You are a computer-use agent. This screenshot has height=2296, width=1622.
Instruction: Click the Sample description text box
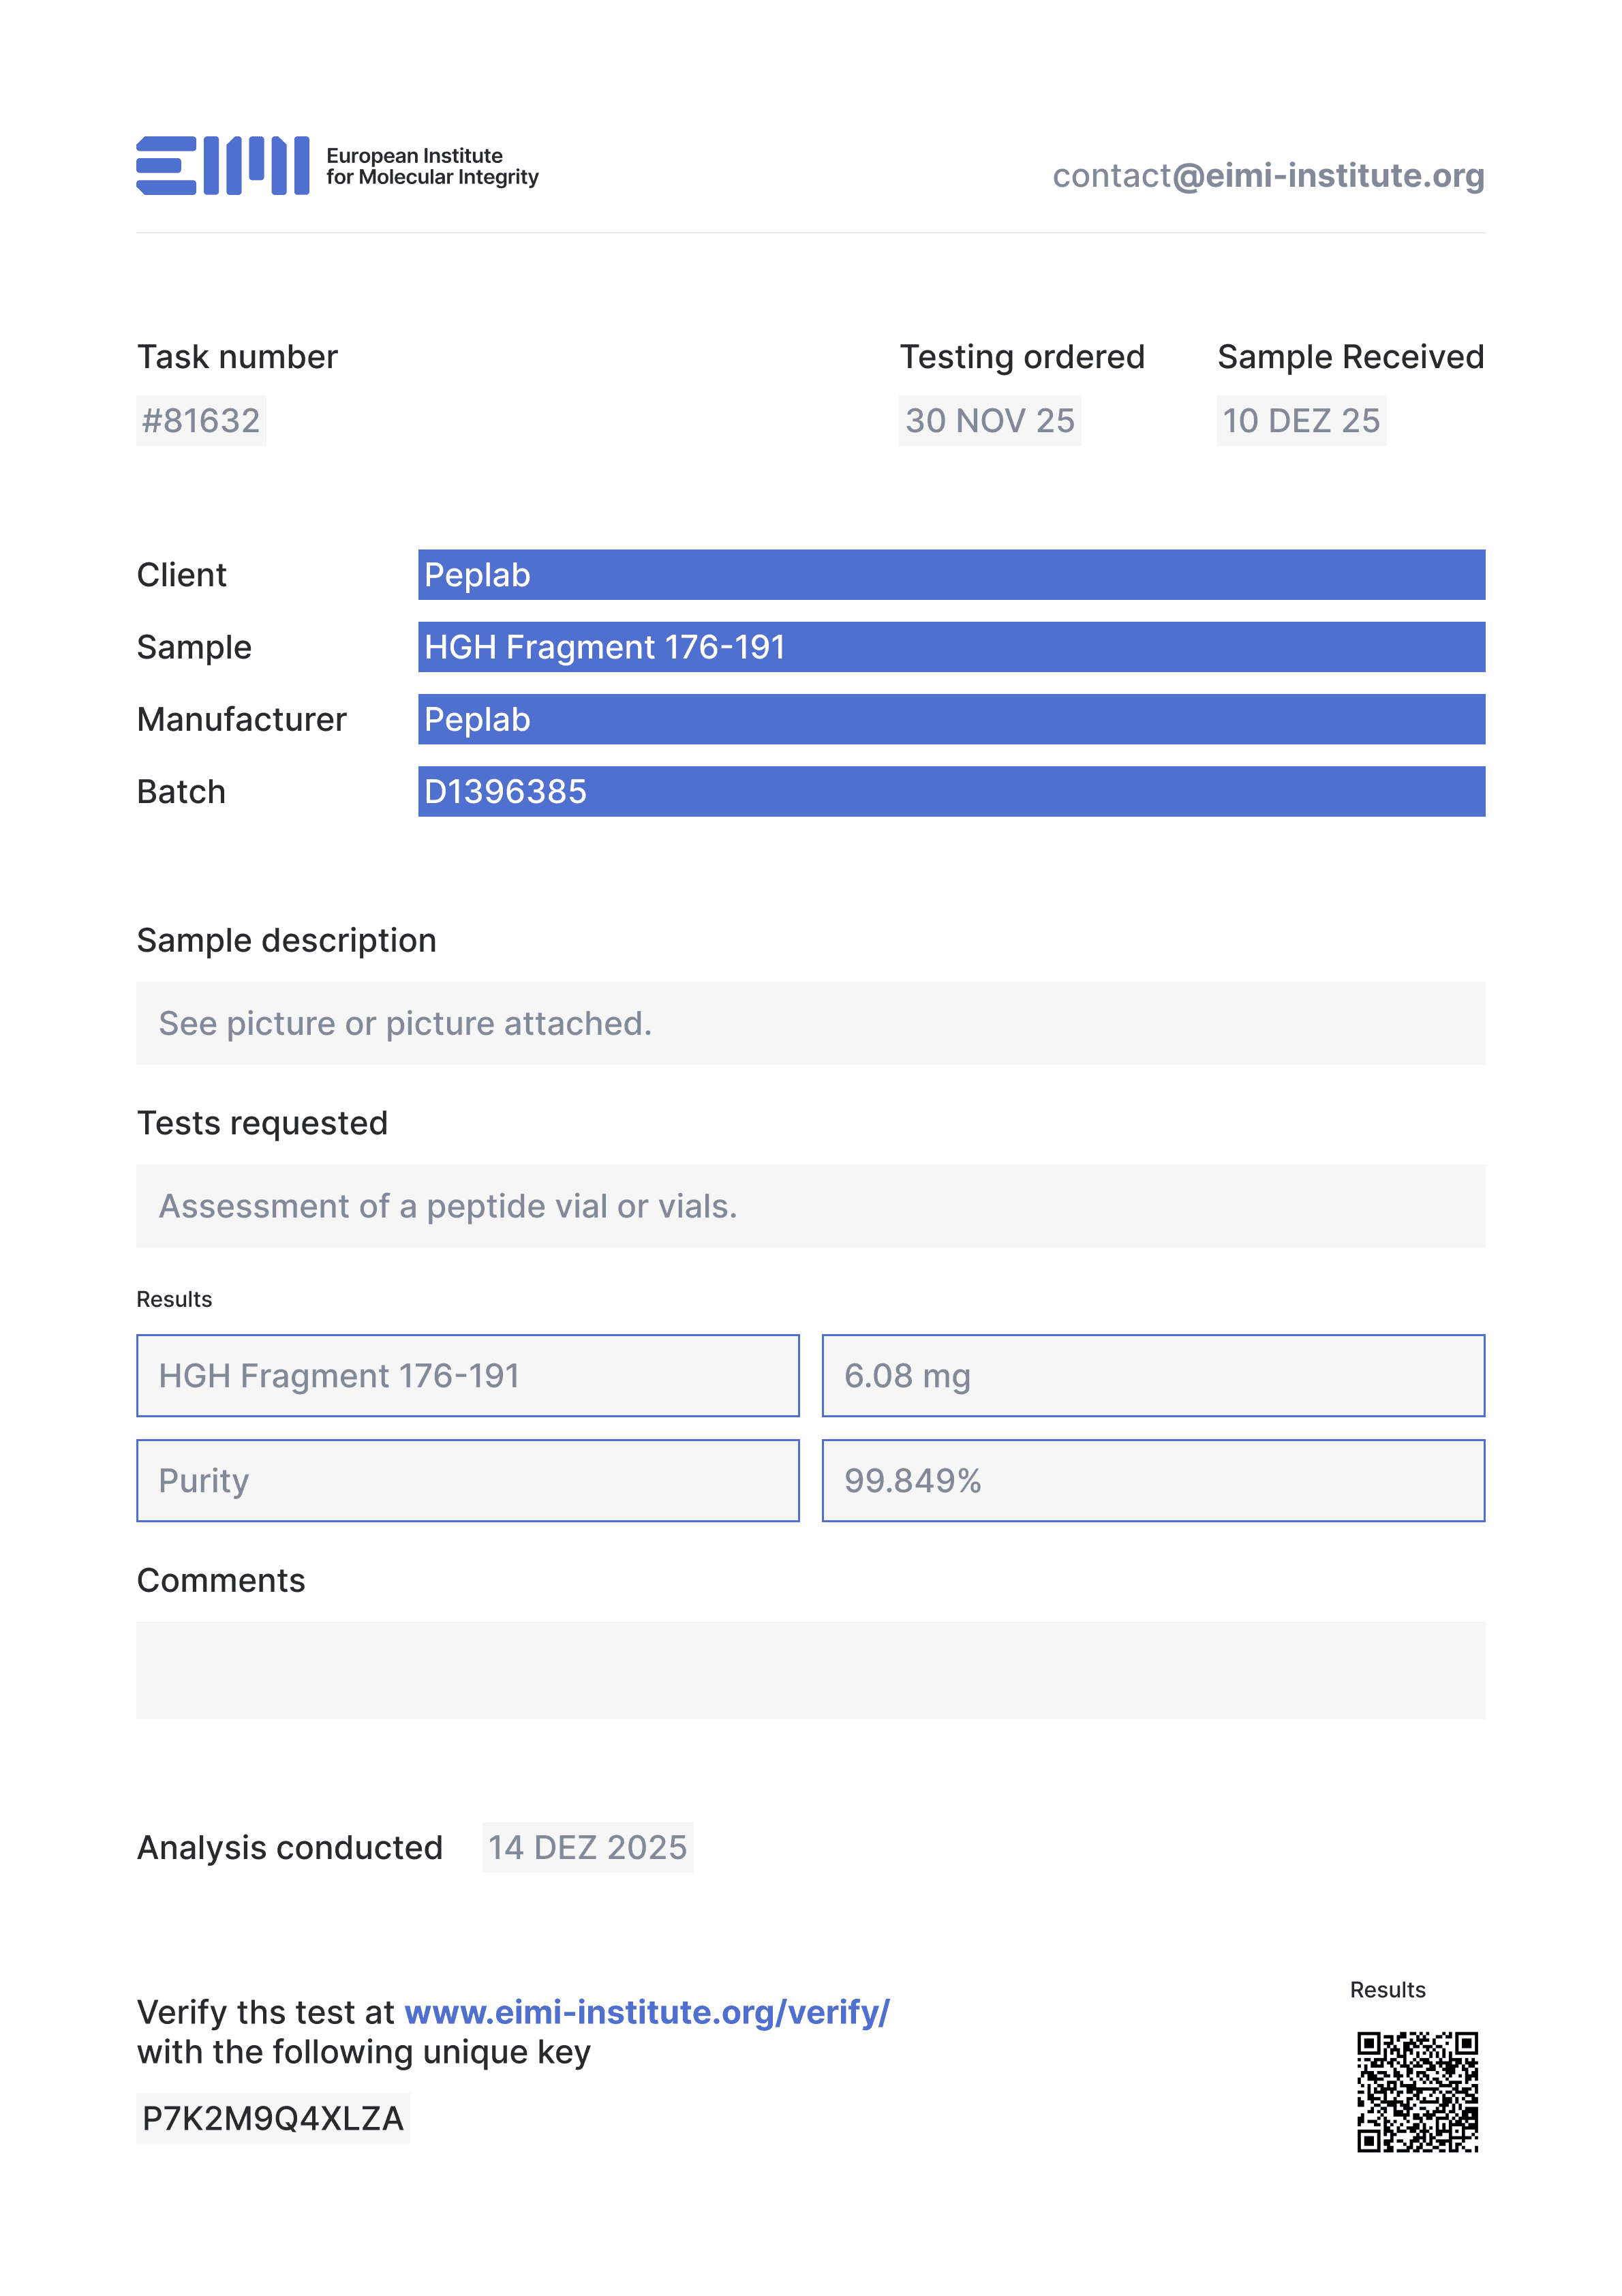(x=810, y=1023)
